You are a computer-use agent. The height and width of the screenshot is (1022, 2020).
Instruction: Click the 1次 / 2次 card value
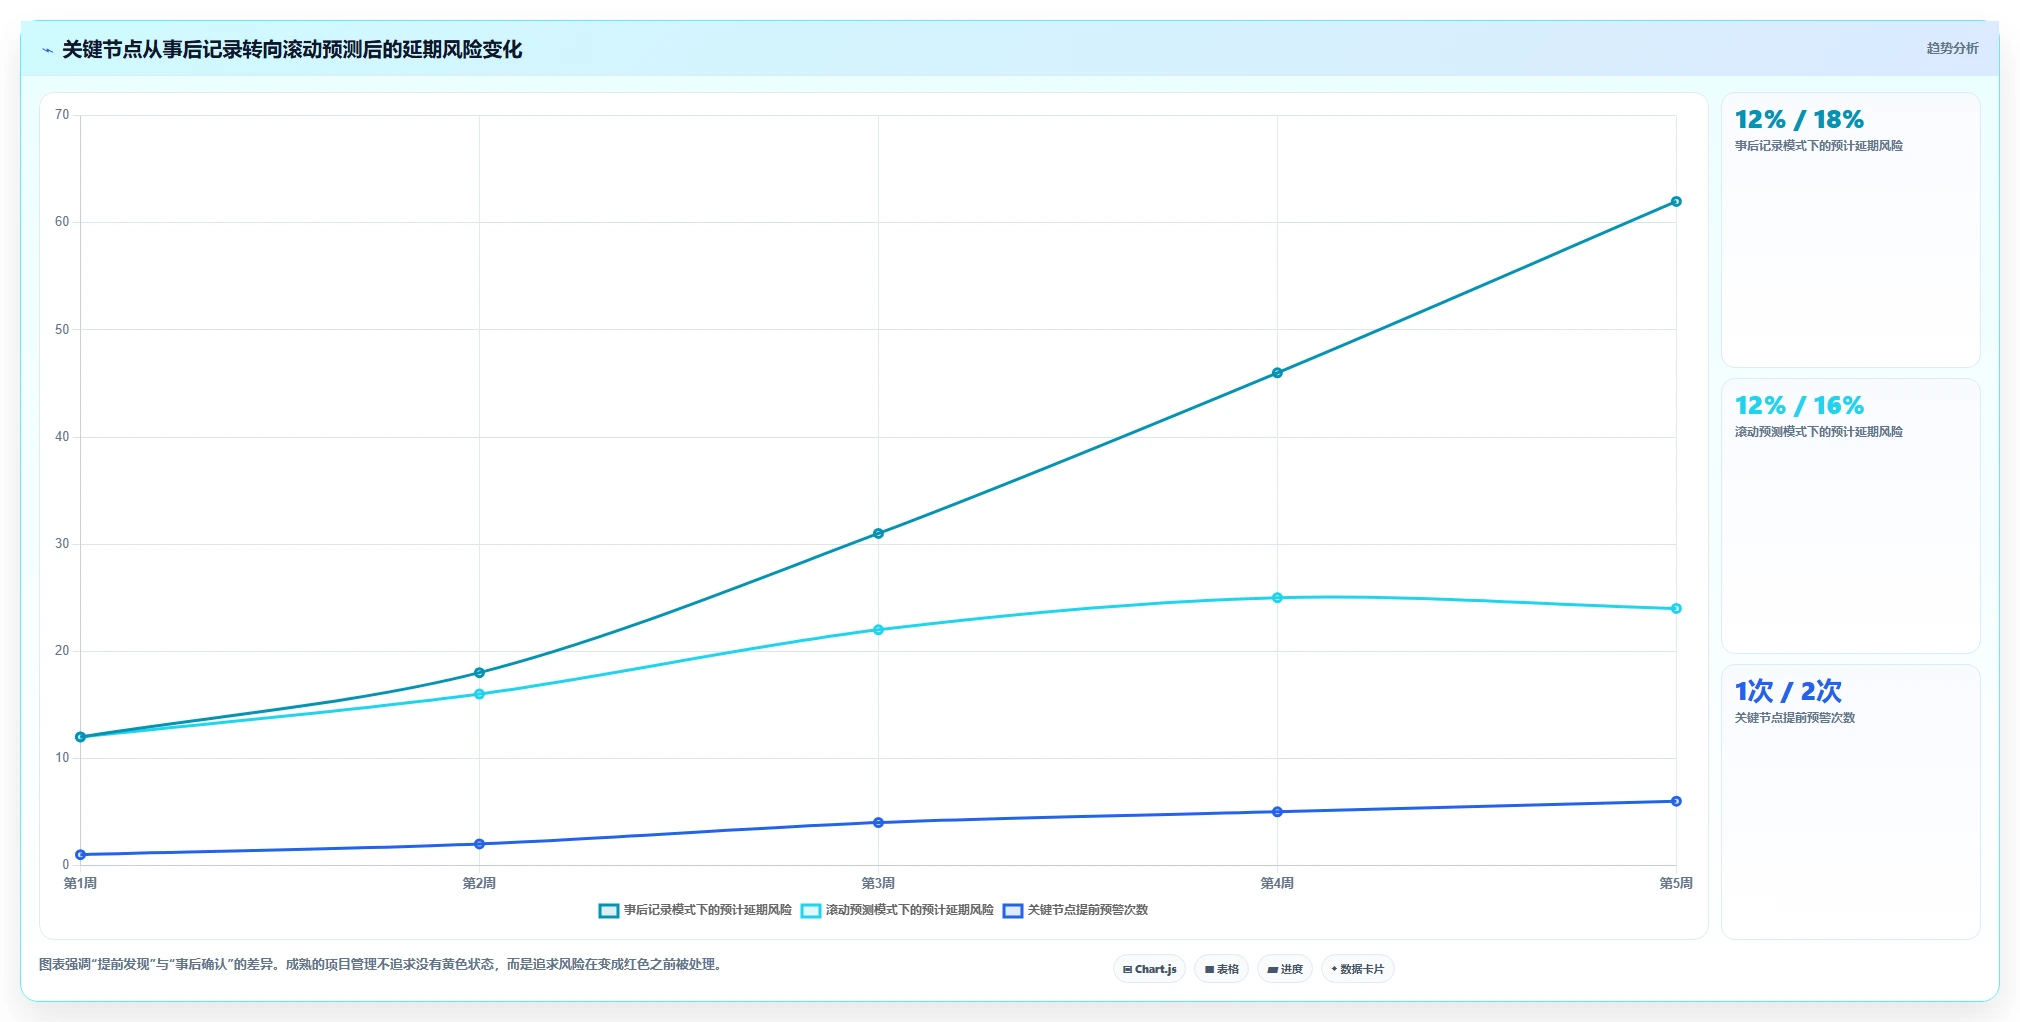[x=1788, y=691]
